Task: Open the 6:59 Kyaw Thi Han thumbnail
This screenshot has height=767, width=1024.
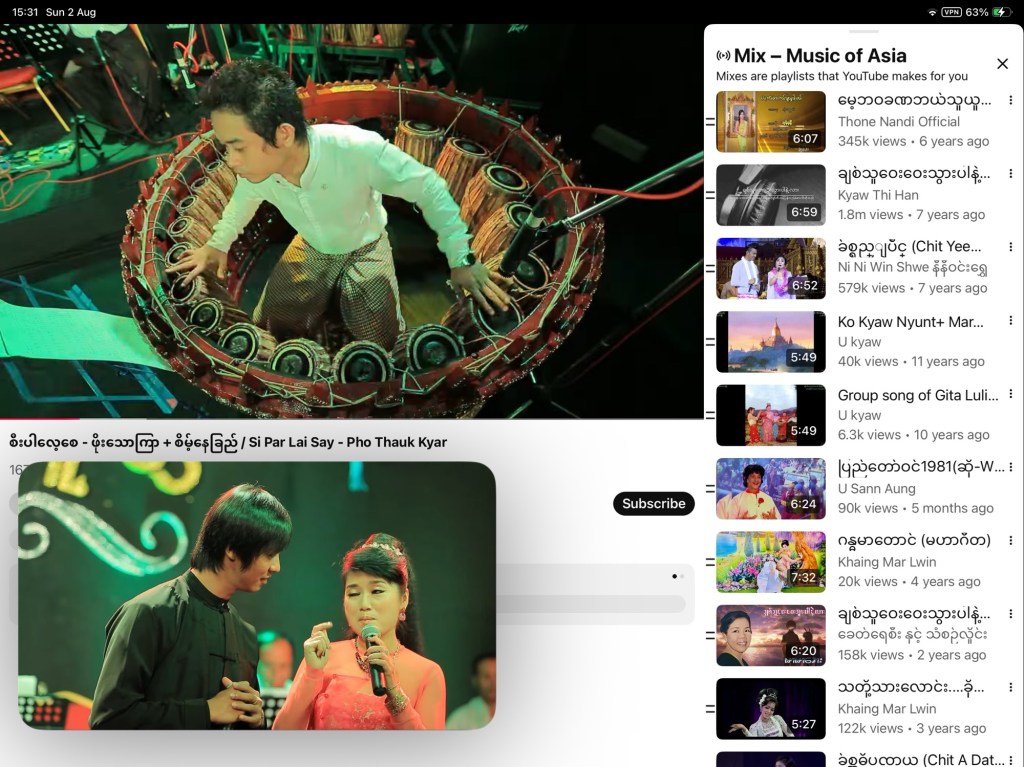Action: point(771,195)
